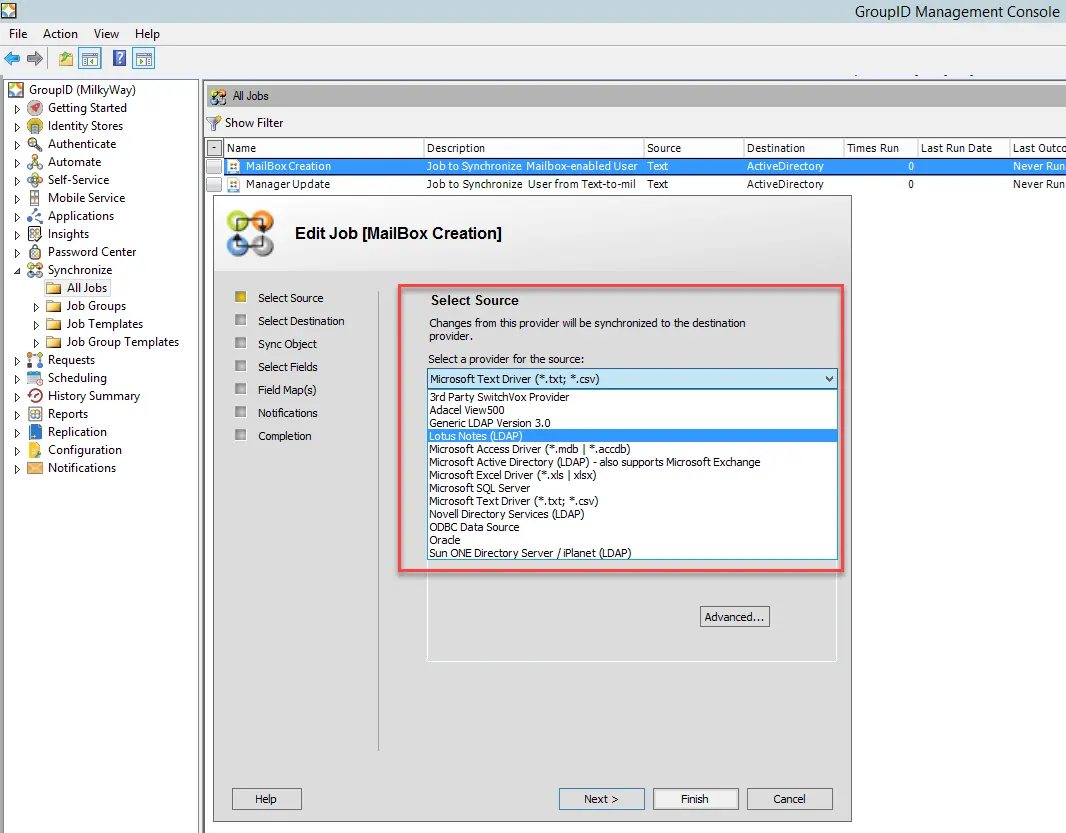Expand the Automate tree node

pyautogui.click(x=18, y=163)
